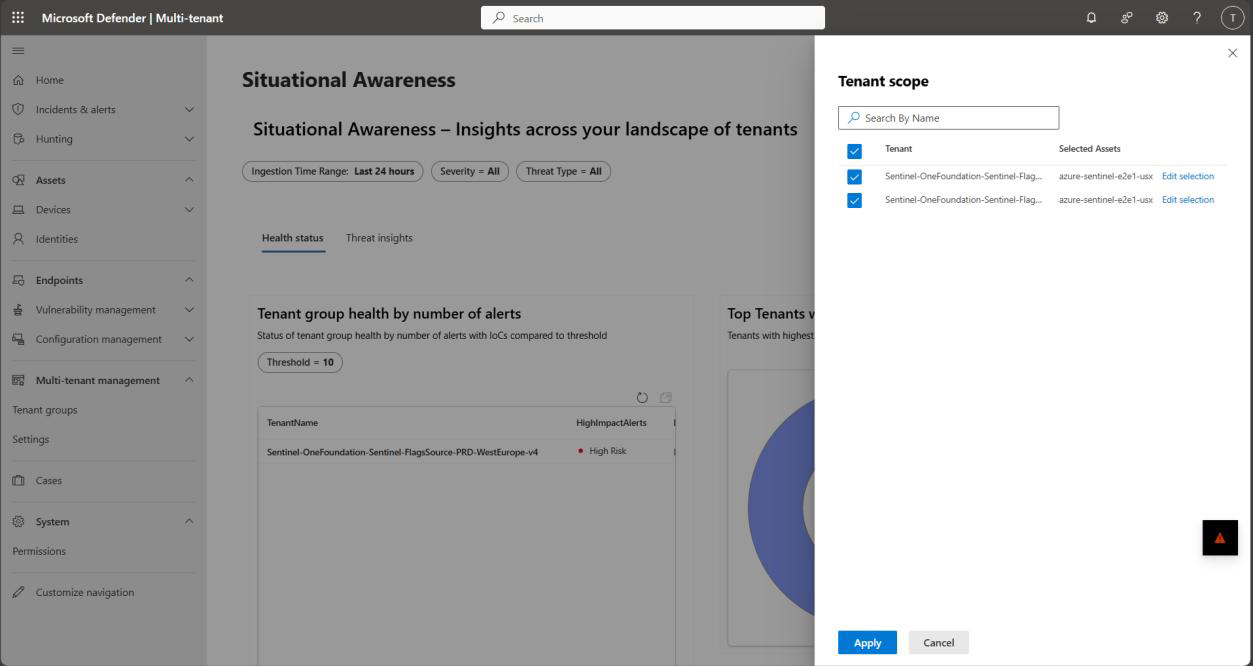The height and width of the screenshot is (666, 1253).
Task: Collapse the Endpoints section chevron
Action: click(x=189, y=280)
